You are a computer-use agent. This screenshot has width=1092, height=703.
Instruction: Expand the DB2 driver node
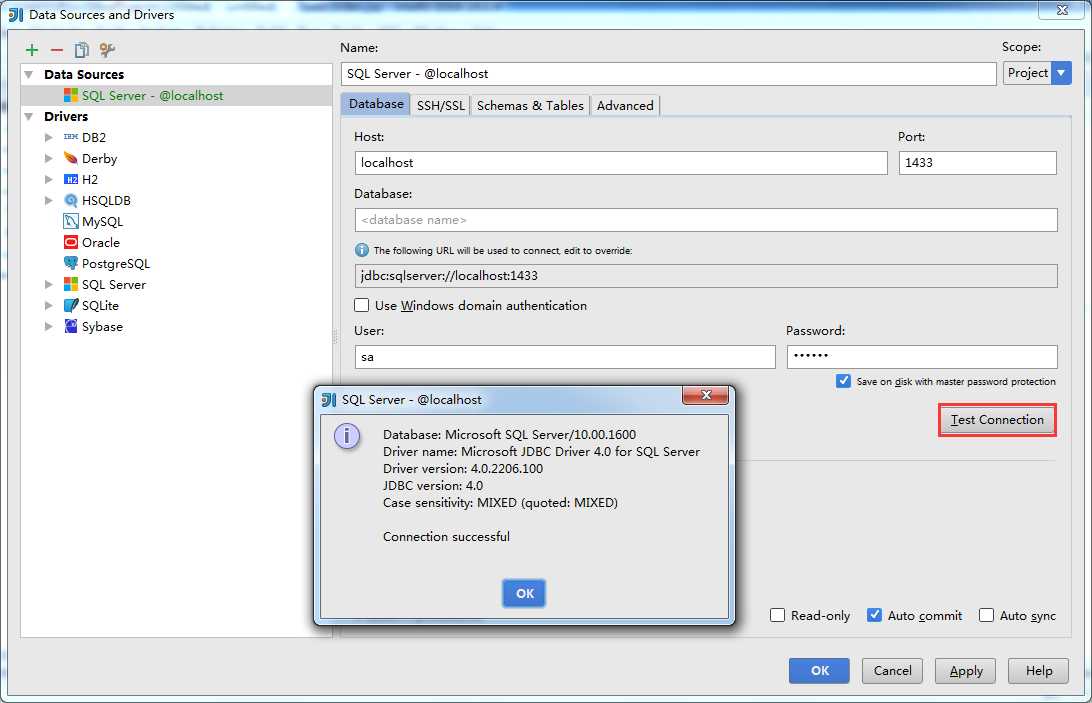click(49, 137)
